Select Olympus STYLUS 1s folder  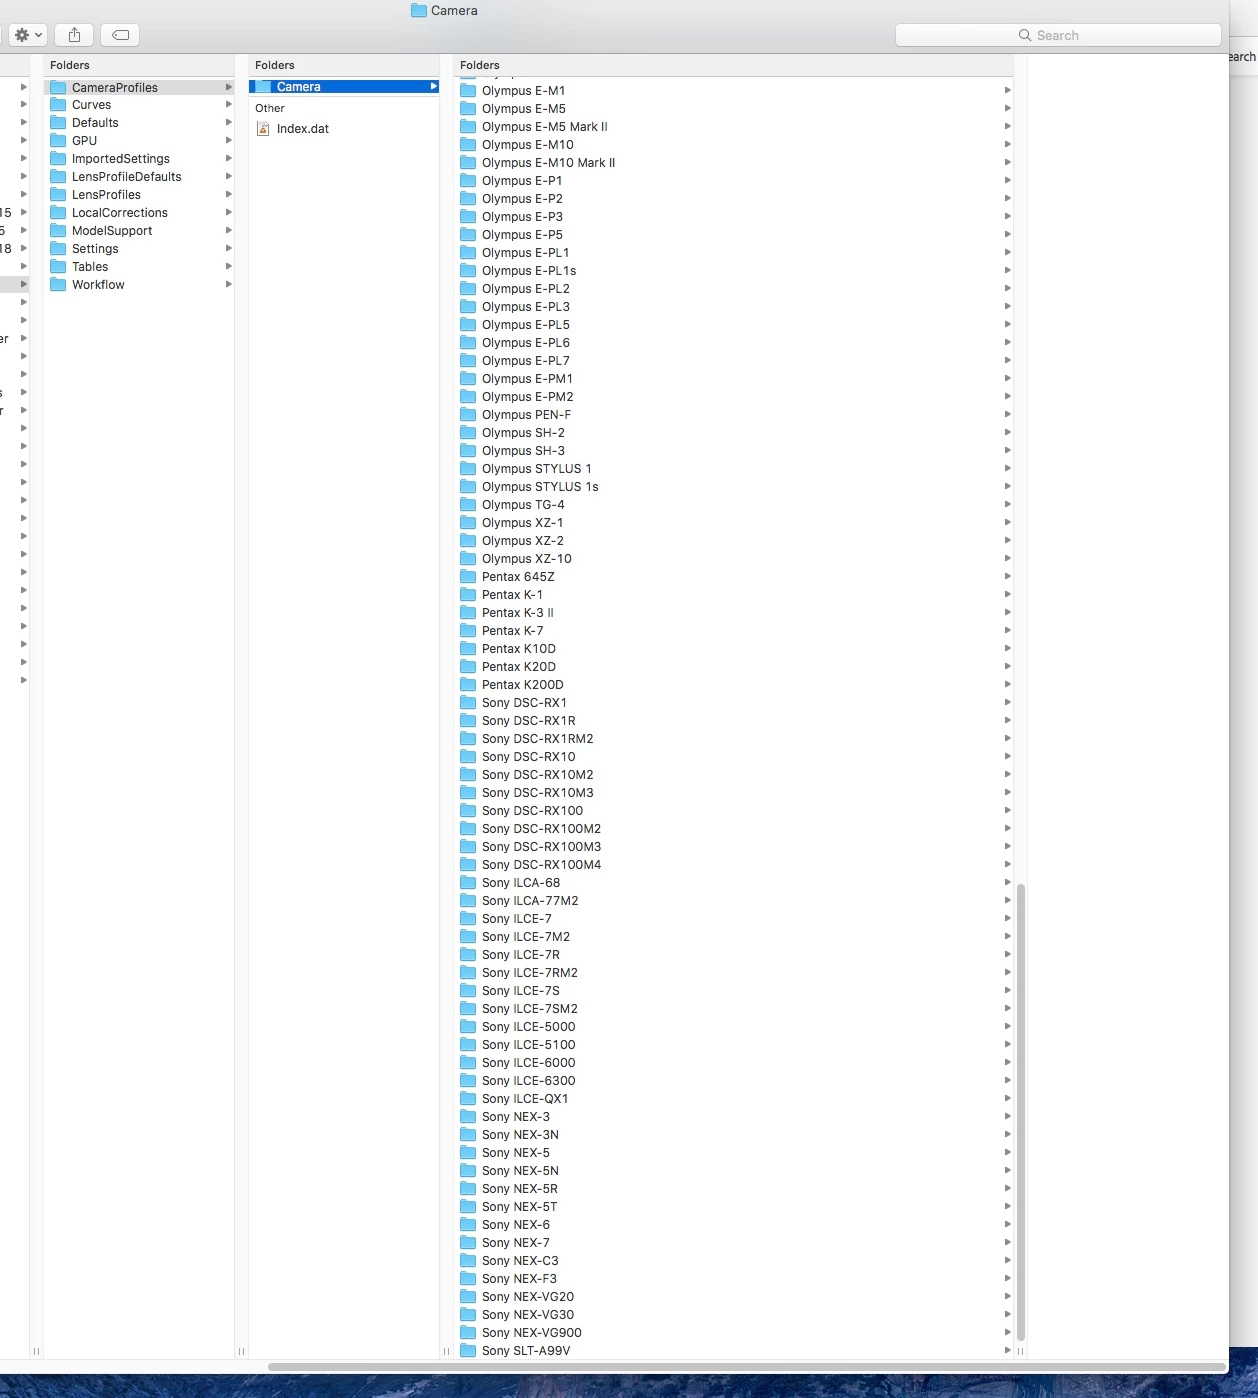[735, 487]
